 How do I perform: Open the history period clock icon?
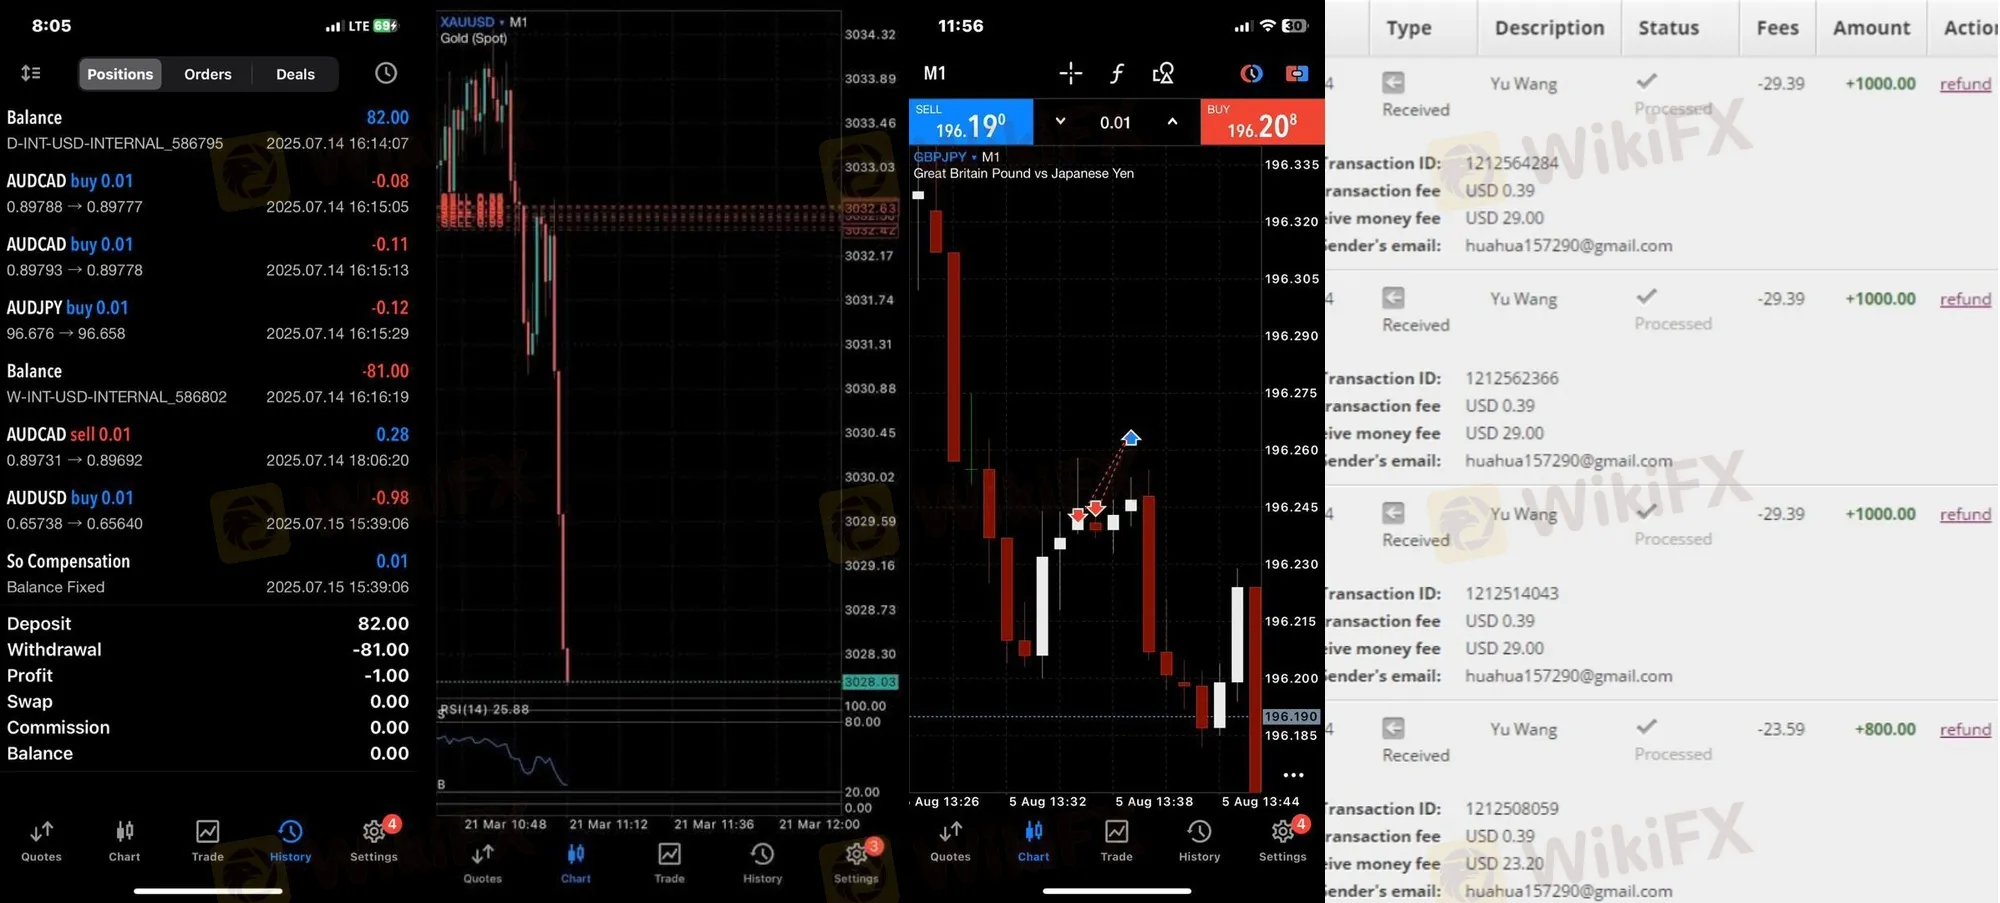(386, 73)
